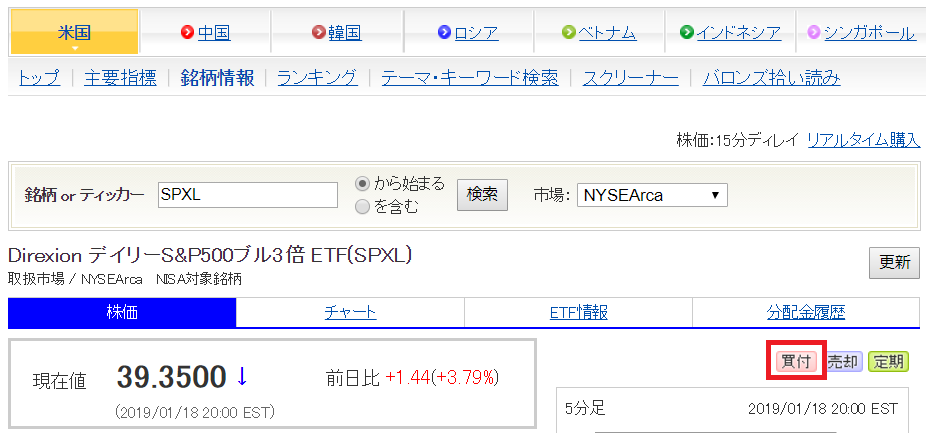This screenshot has width=926, height=433.
Task: Click the 更新 refresh button
Action: [x=894, y=263]
